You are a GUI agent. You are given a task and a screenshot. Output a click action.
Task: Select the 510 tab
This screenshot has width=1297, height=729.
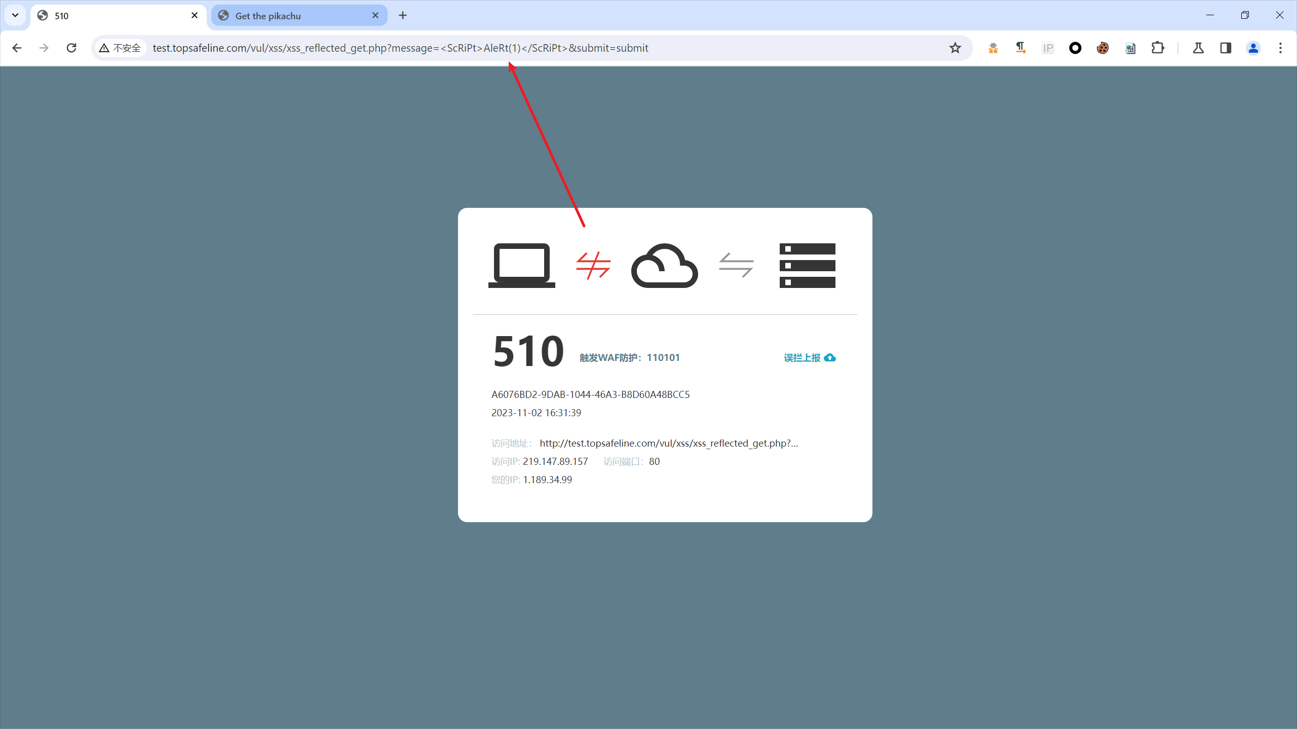(x=110, y=16)
